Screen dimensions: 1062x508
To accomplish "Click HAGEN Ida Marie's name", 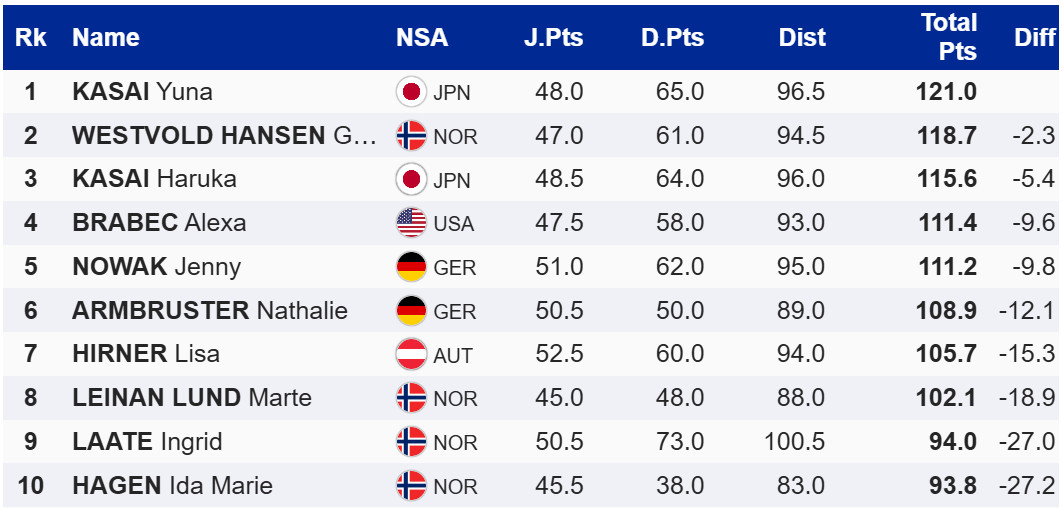I will click(x=172, y=486).
